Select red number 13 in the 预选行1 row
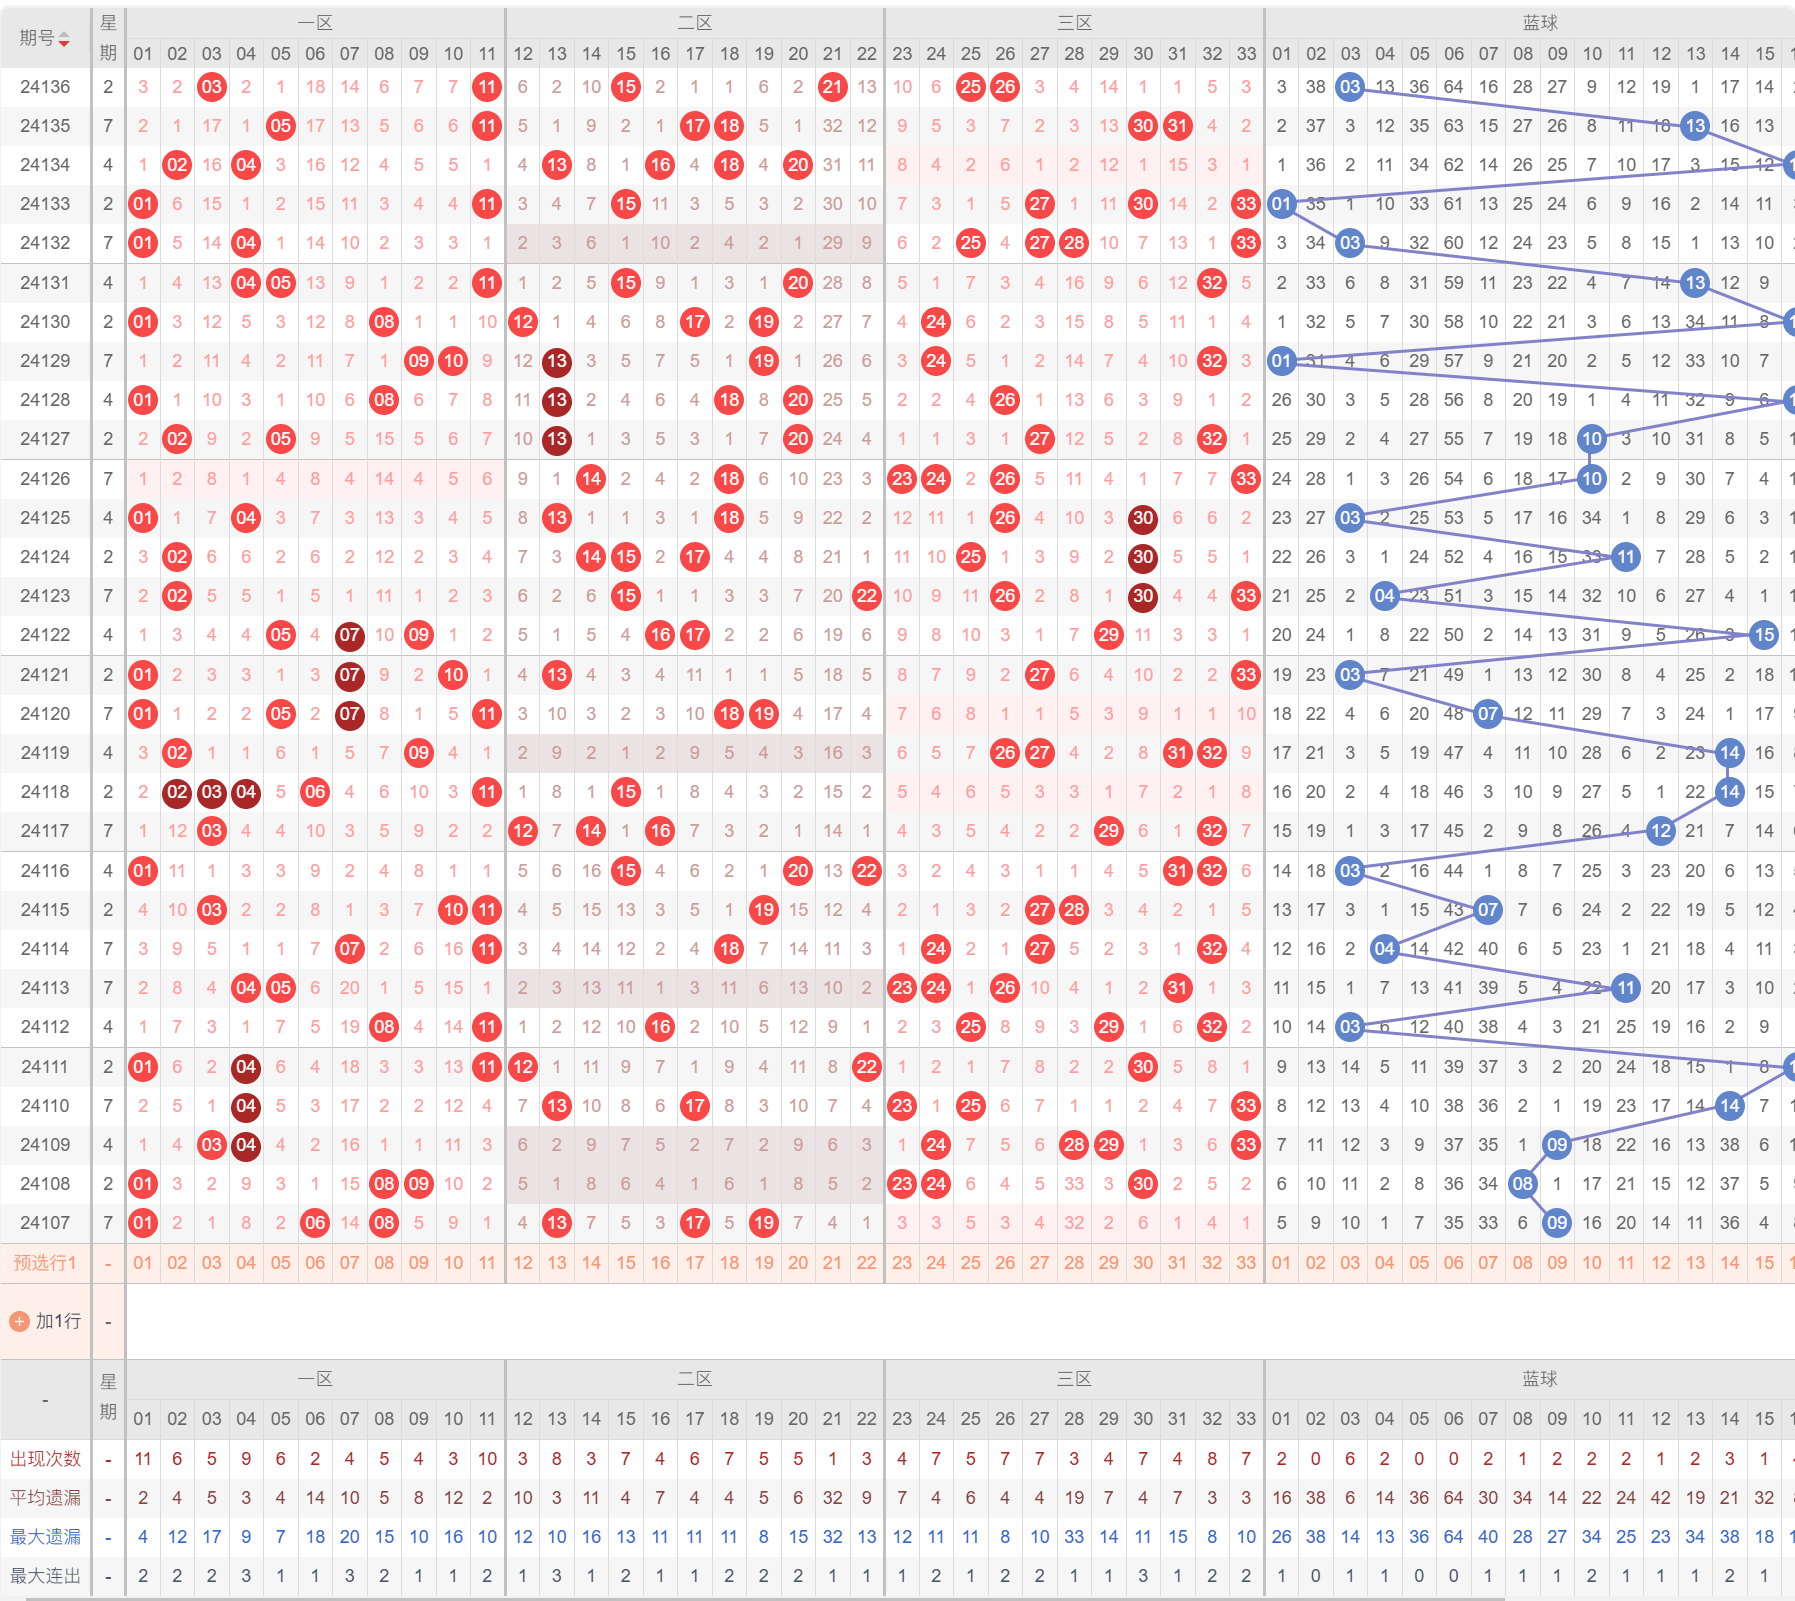The width and height of the screenshot is (1795, 1601). (557, 1263)
